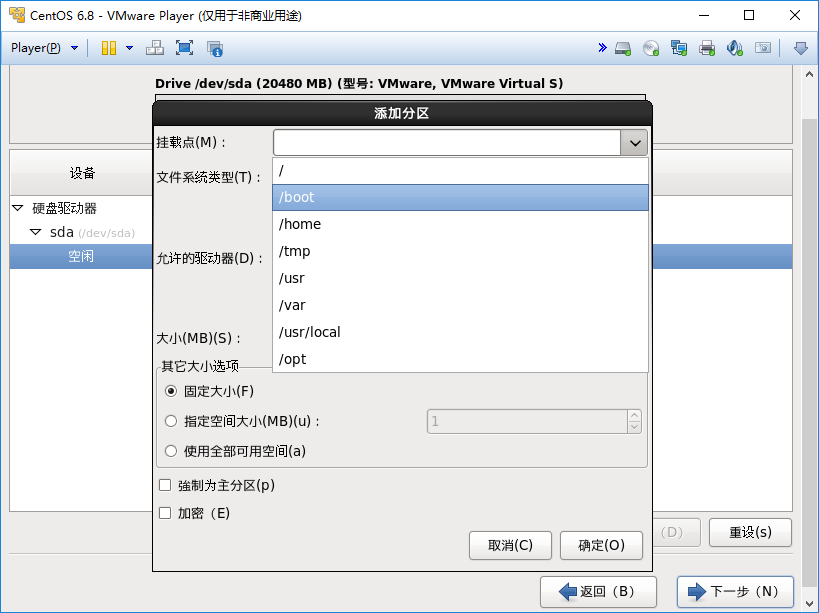Open the pause button dropdown arrow

coord(130,48)
